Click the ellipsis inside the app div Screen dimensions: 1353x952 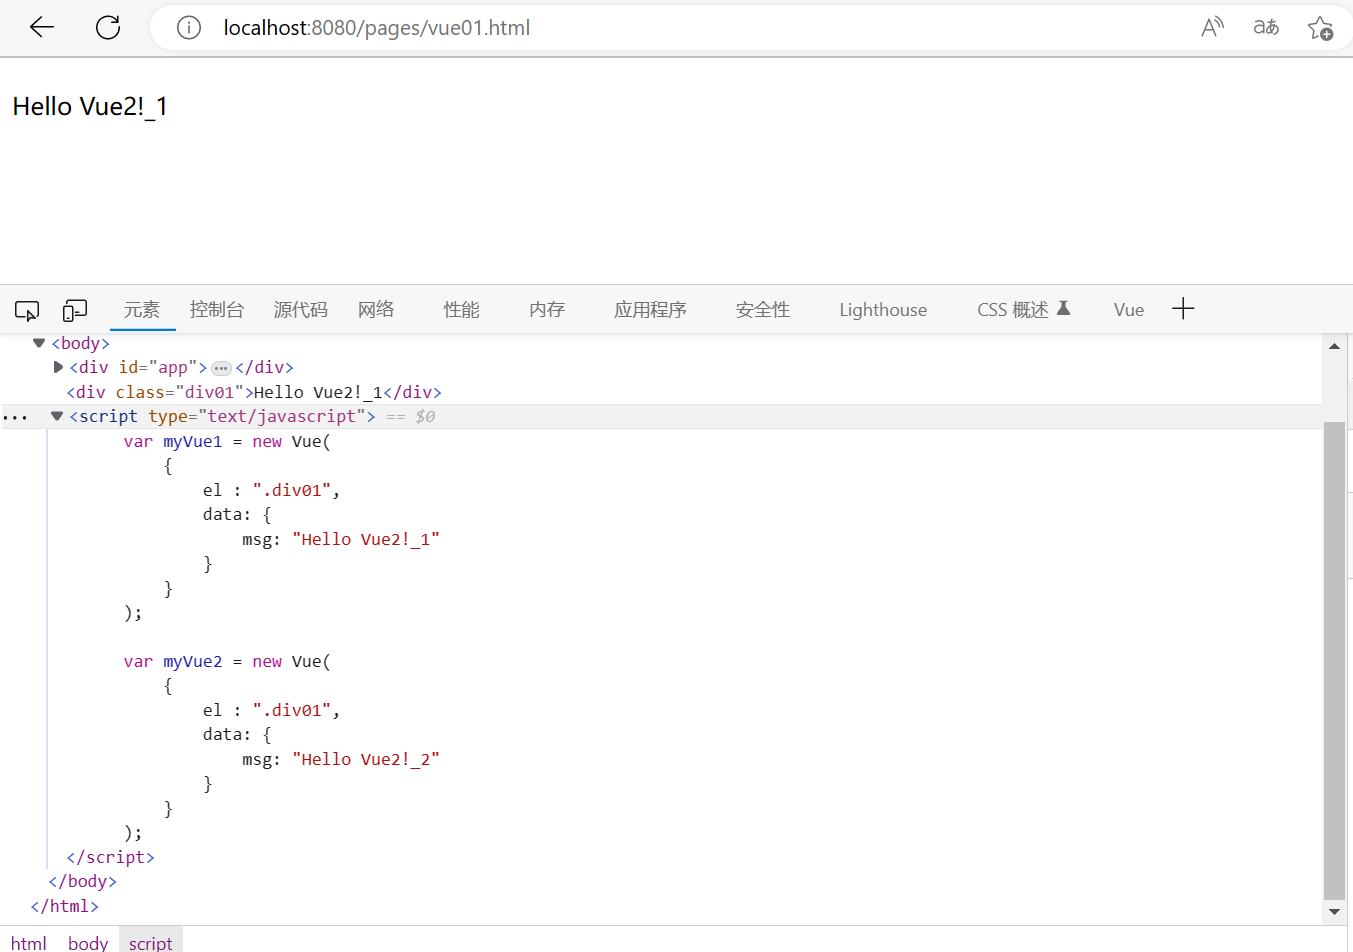tap(220, 367)
